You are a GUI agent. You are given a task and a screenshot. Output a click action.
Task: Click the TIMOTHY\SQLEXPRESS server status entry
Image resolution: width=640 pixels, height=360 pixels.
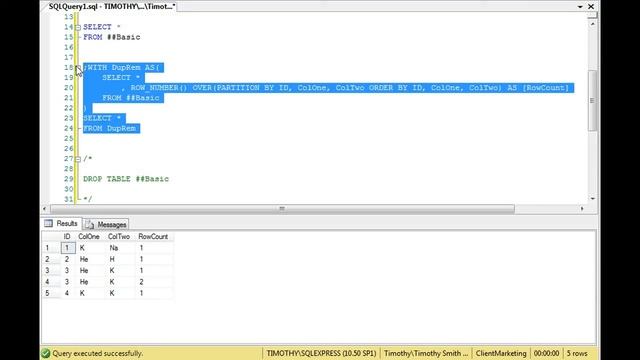pos(321,353)
